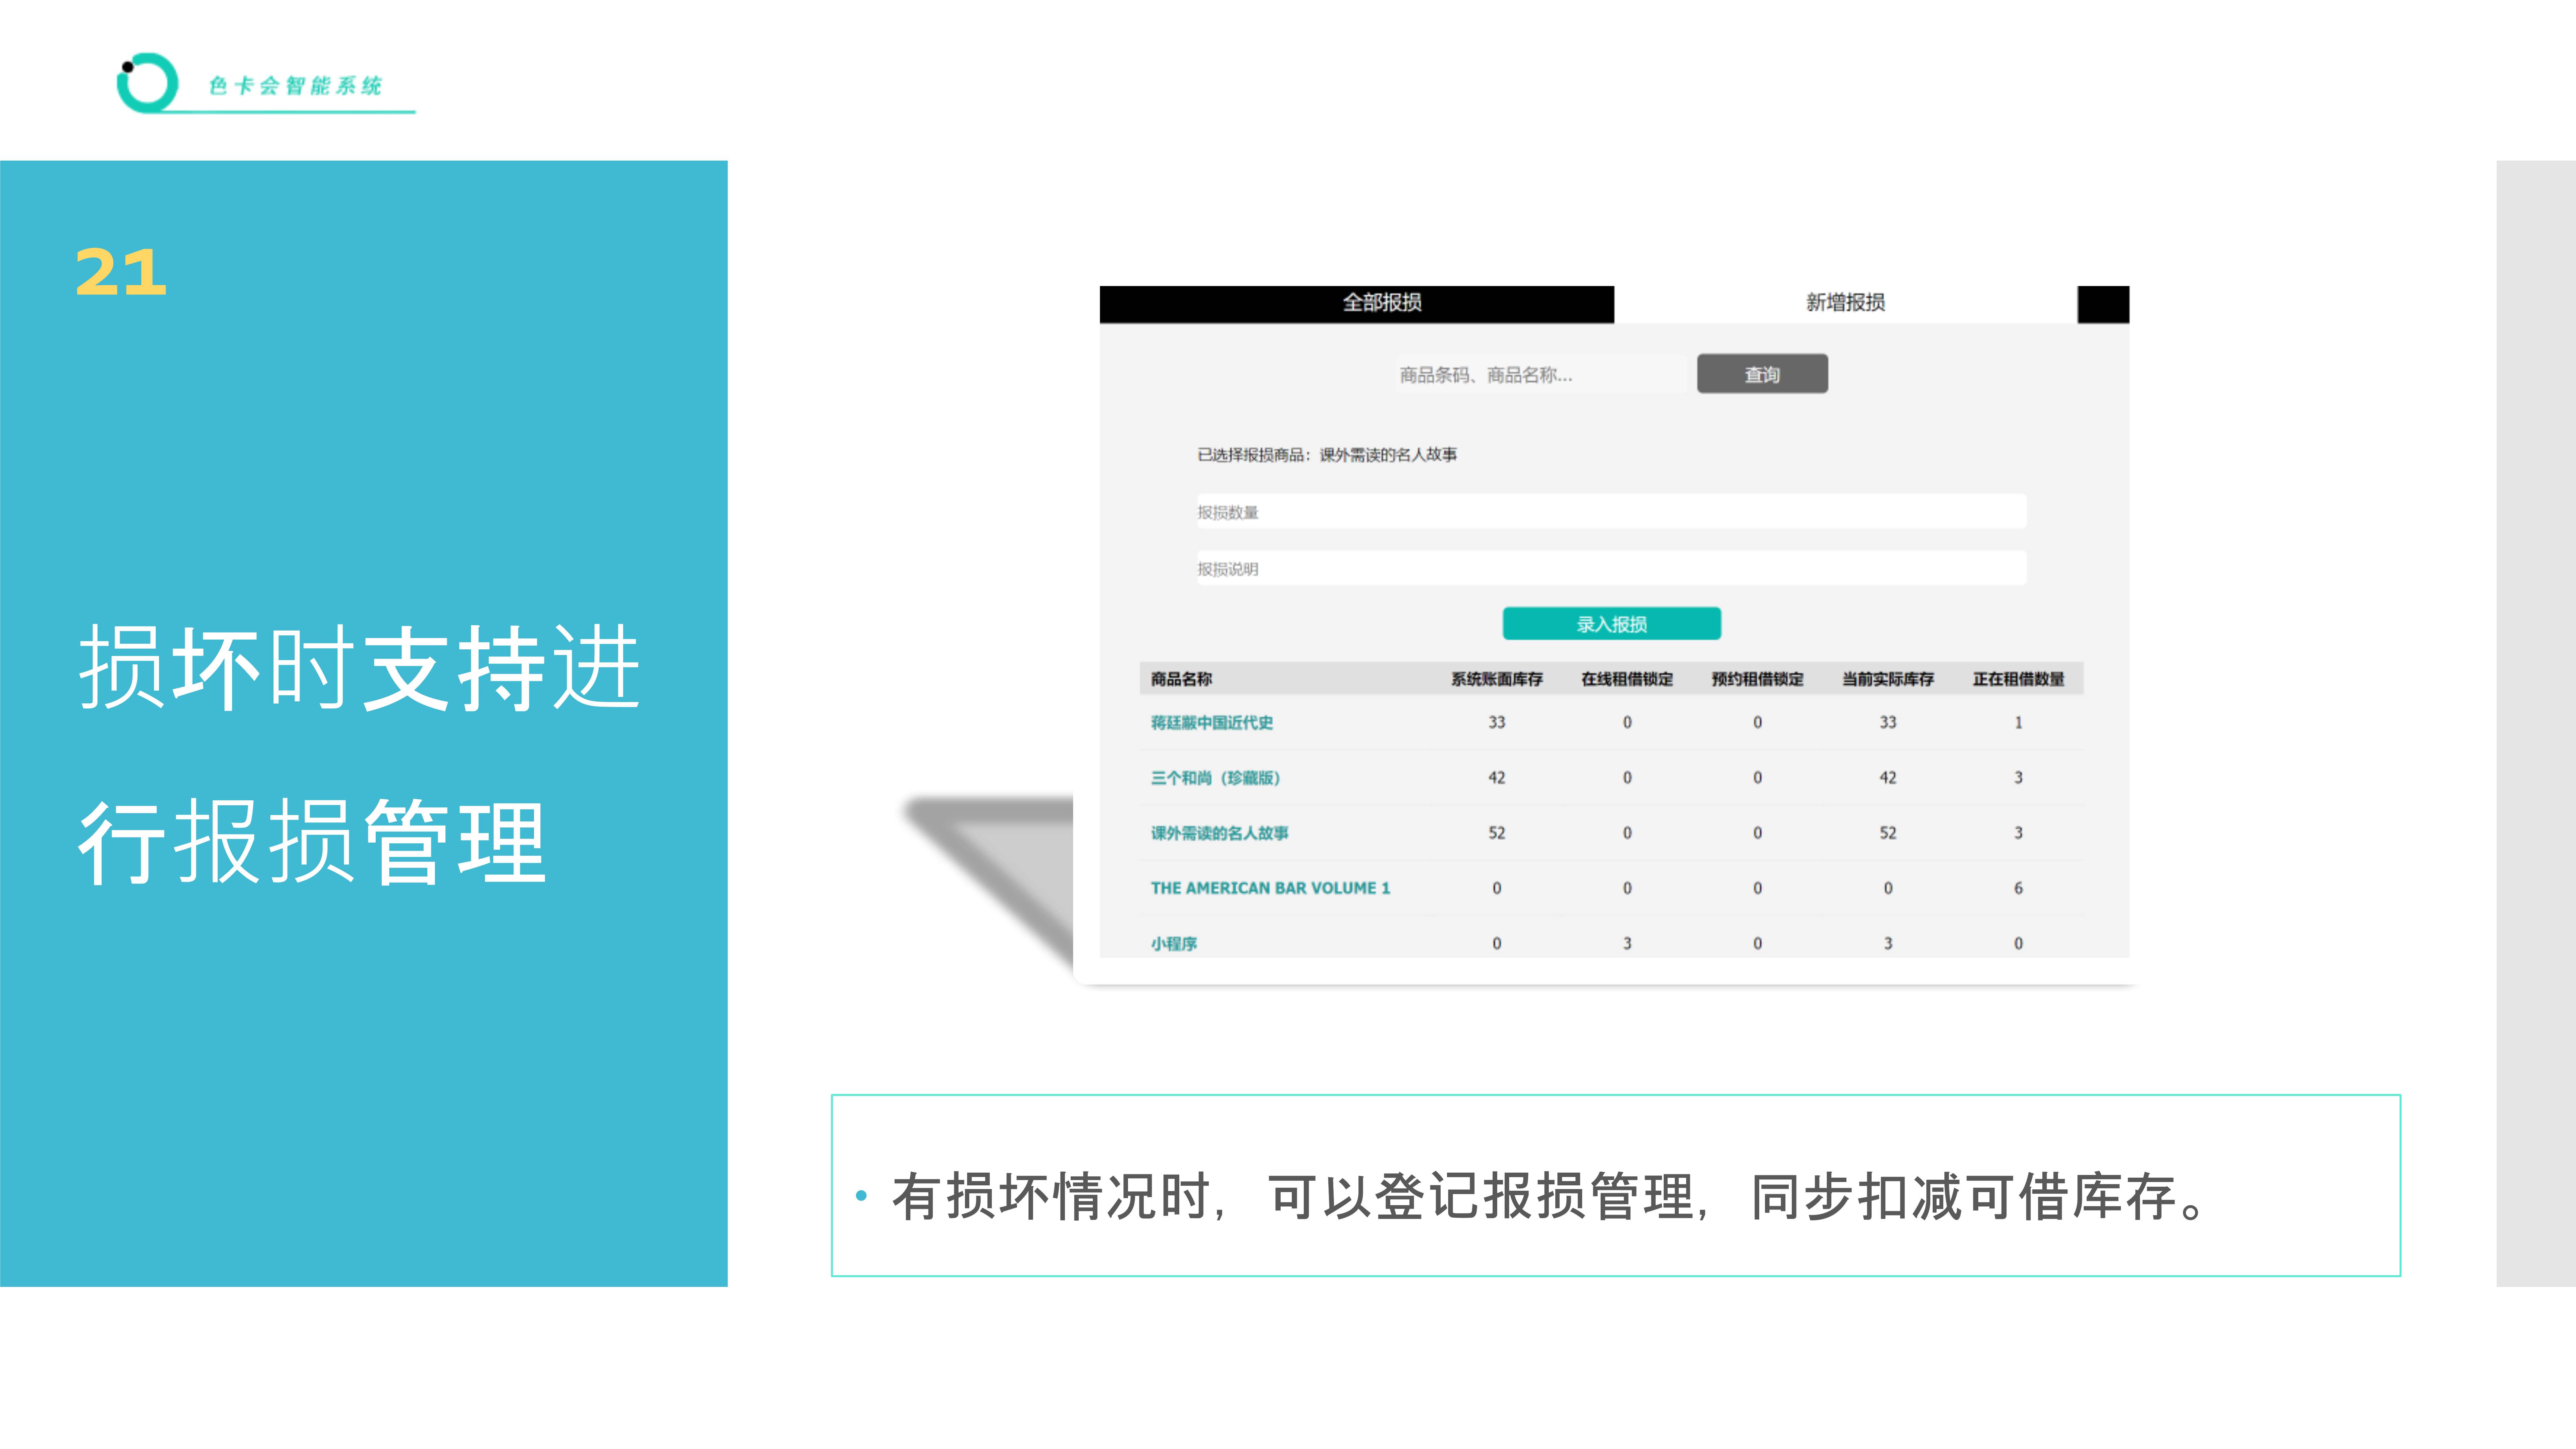
Task: Open the 蒋廷黻中国近代史 product link
Action: pos(1212,723)
